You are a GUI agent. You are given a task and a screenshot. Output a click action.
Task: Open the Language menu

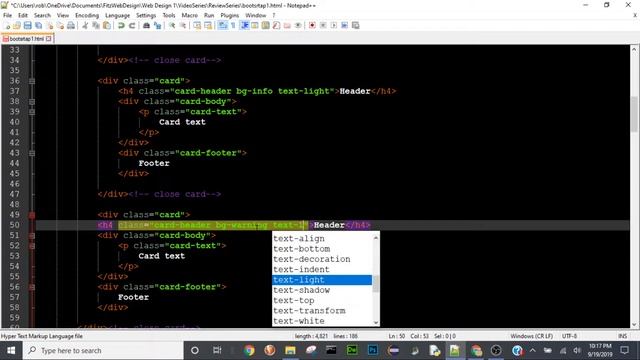click(117, 15)
